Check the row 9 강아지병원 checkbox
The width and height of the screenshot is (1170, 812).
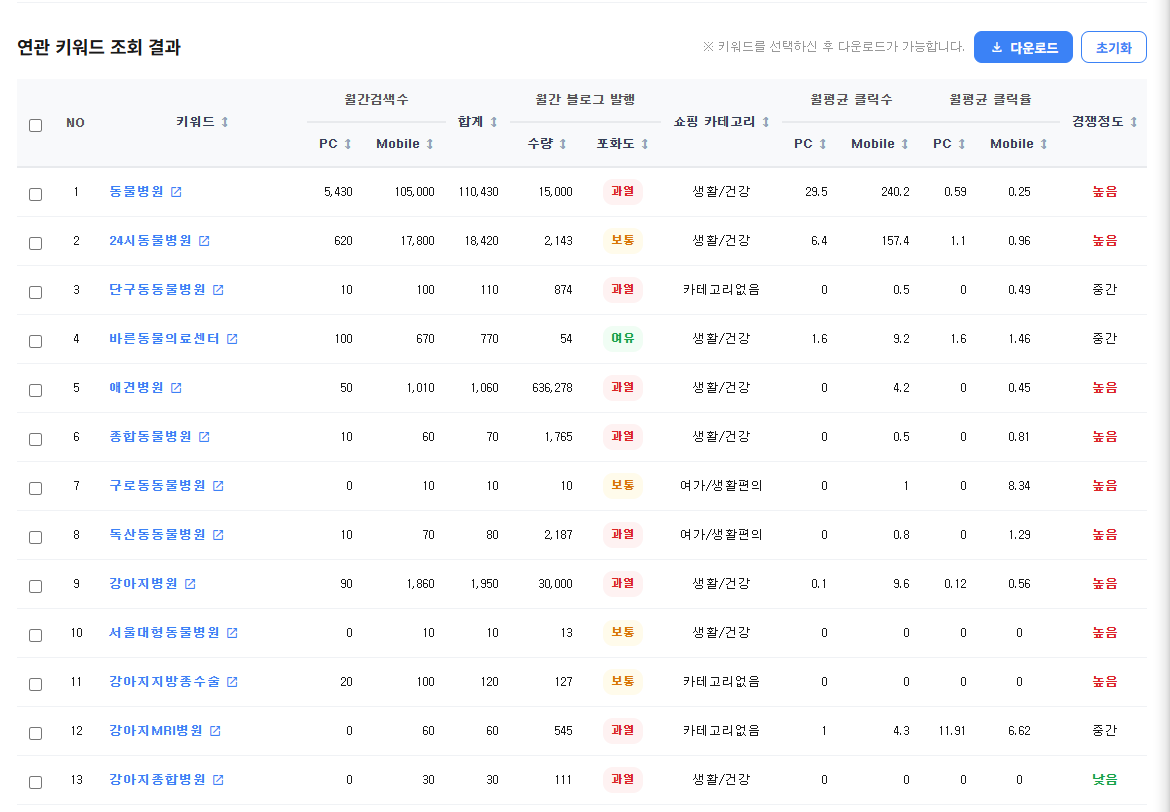35,587
